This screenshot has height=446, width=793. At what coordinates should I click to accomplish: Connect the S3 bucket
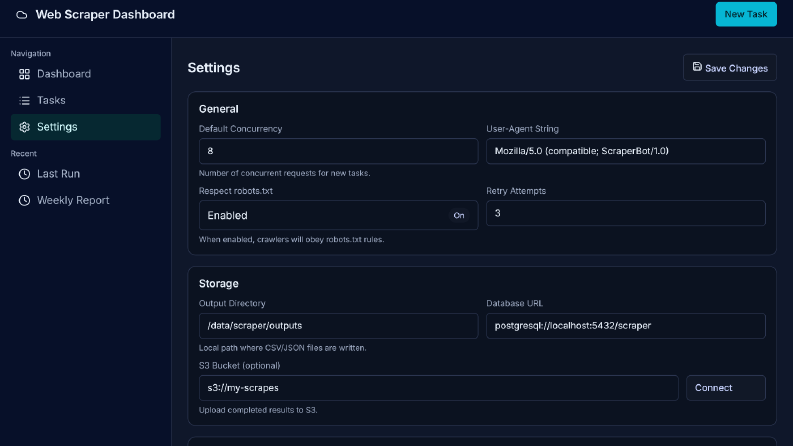(726, 388)
